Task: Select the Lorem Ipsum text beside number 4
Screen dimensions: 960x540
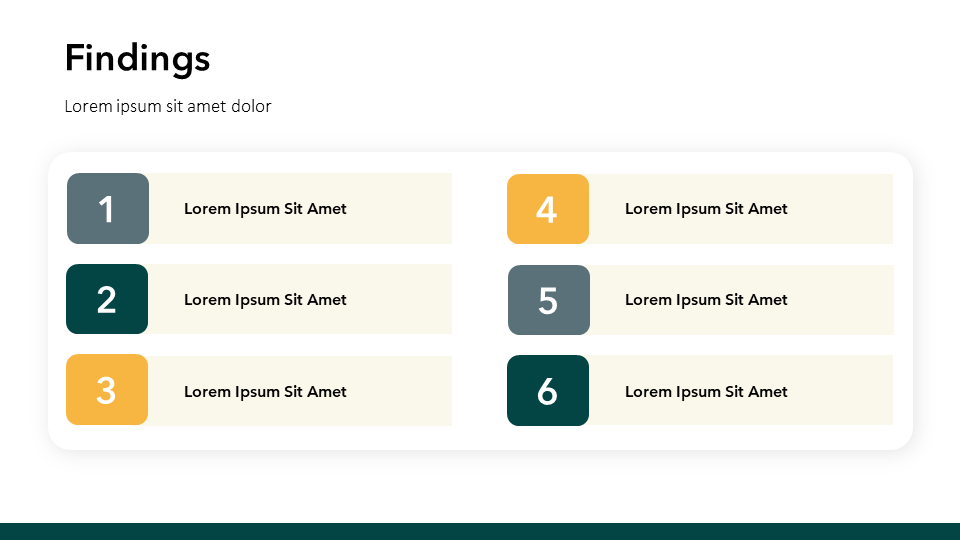Action: point(706,209)
